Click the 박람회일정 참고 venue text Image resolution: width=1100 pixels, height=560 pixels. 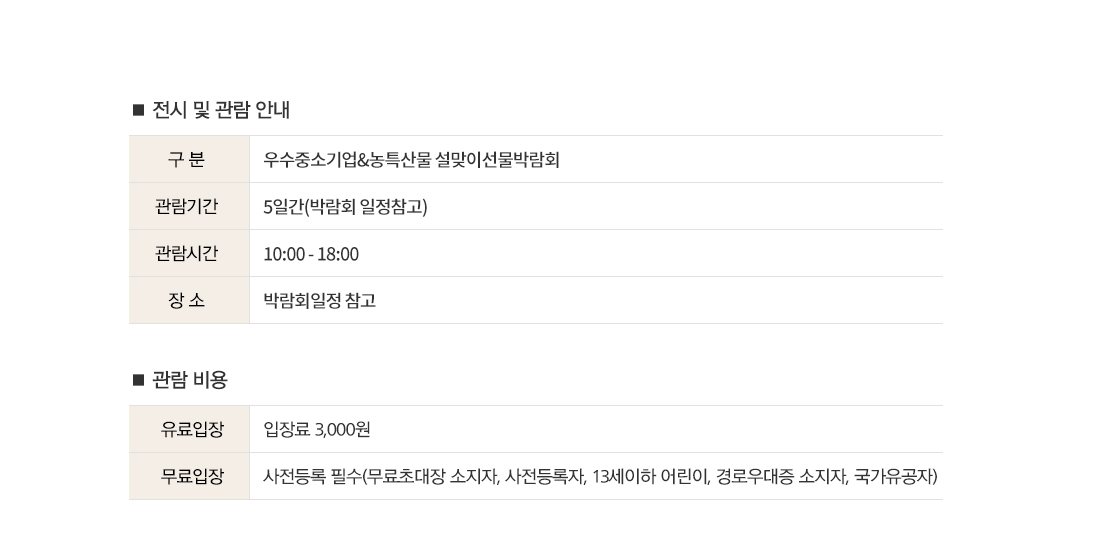(319, 301)
